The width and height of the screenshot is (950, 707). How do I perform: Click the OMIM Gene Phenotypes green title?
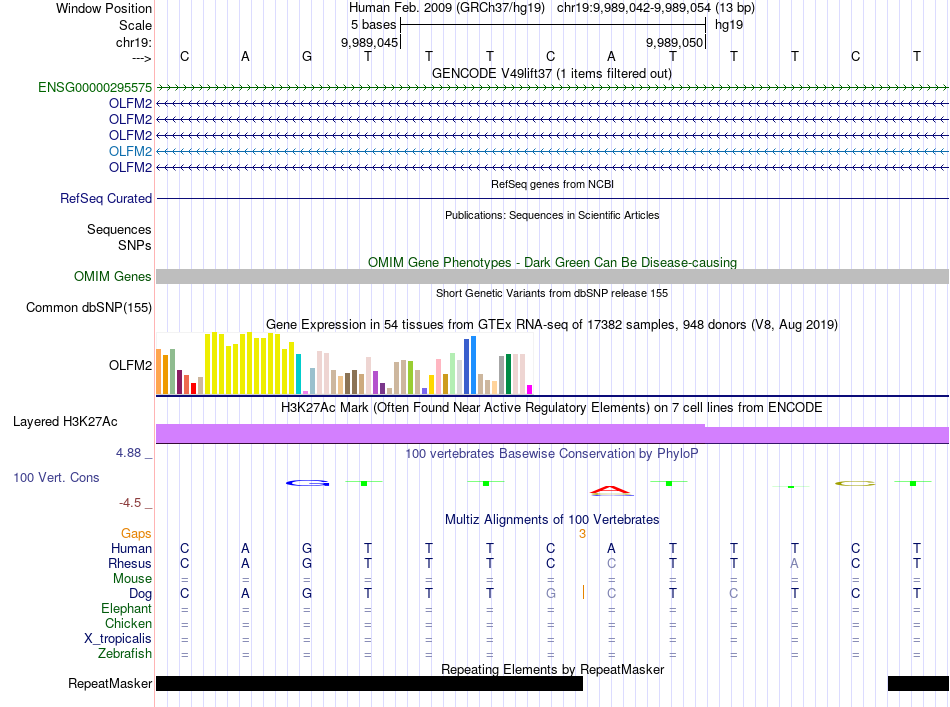(x=553, y=262)
